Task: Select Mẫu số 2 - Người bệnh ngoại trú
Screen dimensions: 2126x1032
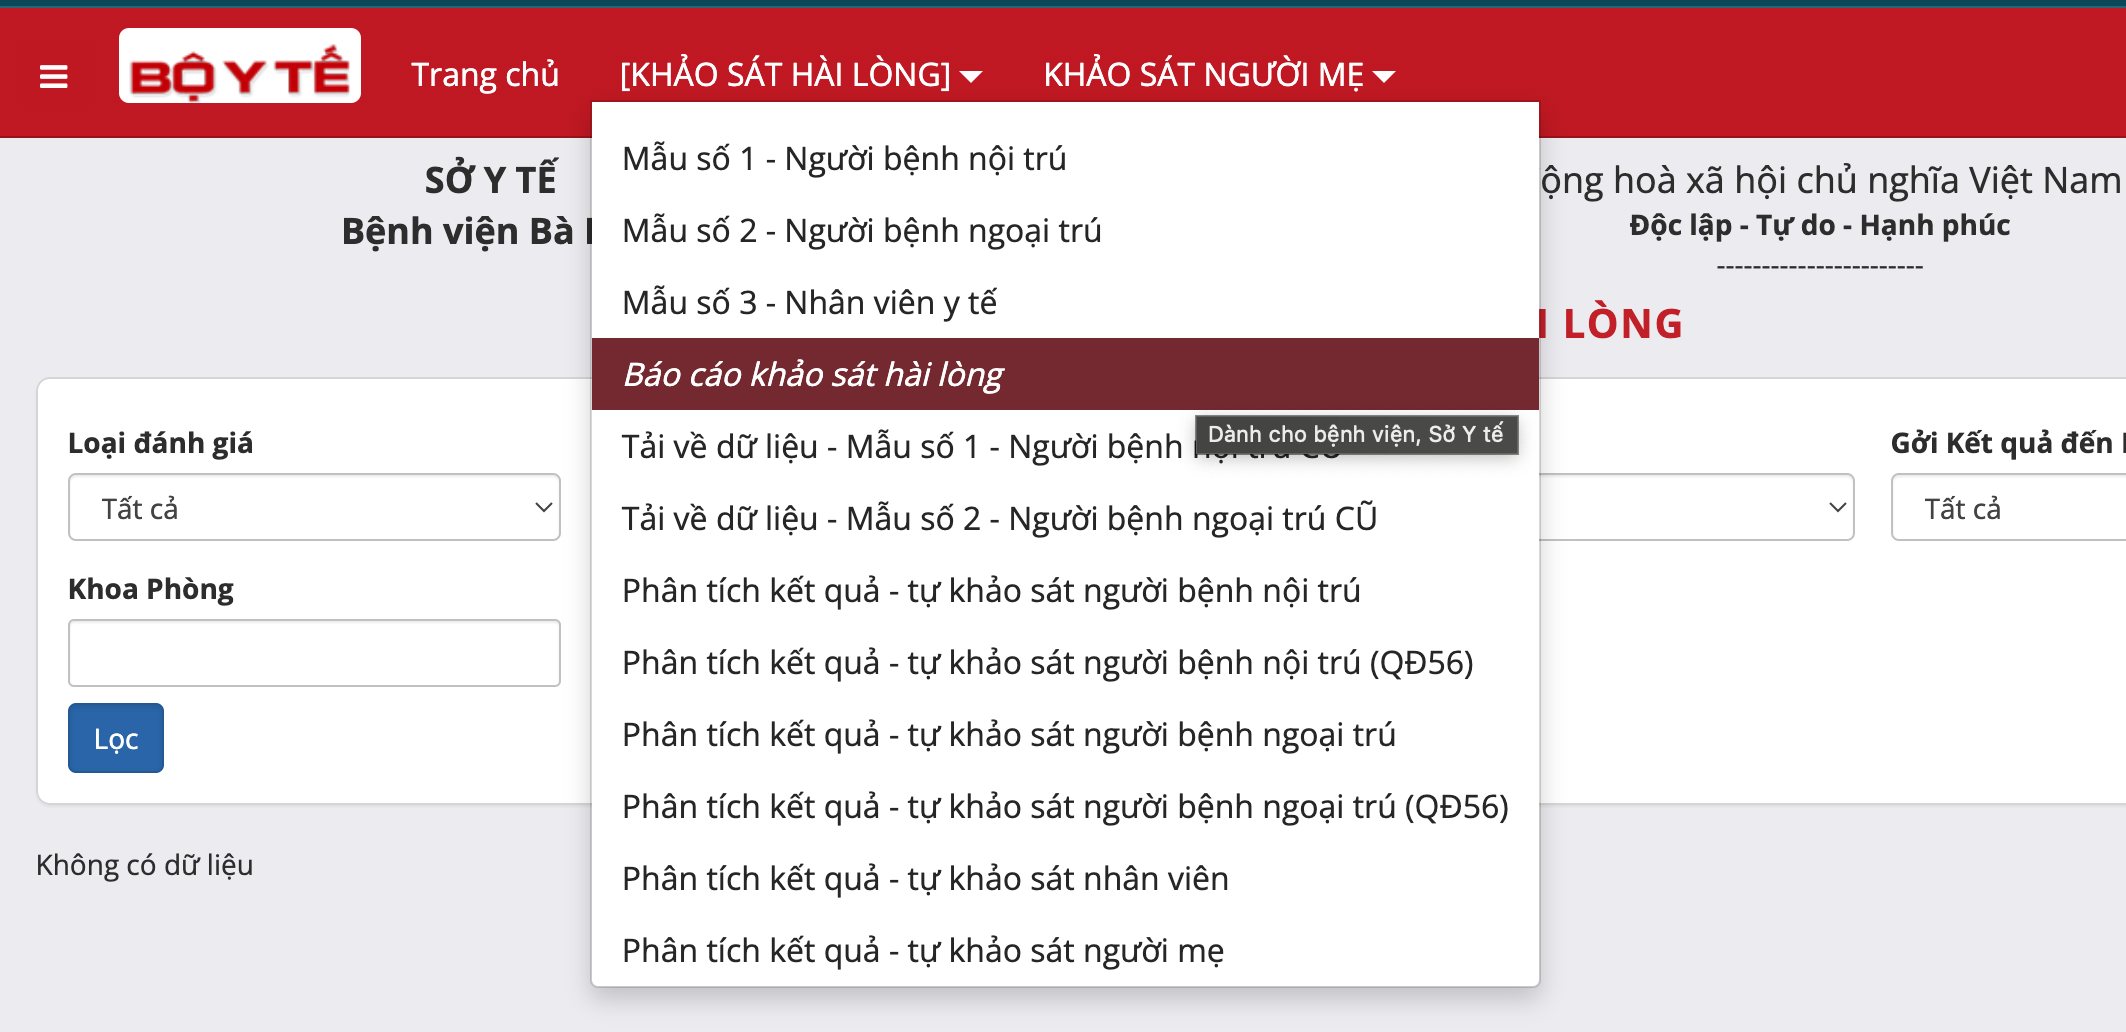Action: point(861,231)
